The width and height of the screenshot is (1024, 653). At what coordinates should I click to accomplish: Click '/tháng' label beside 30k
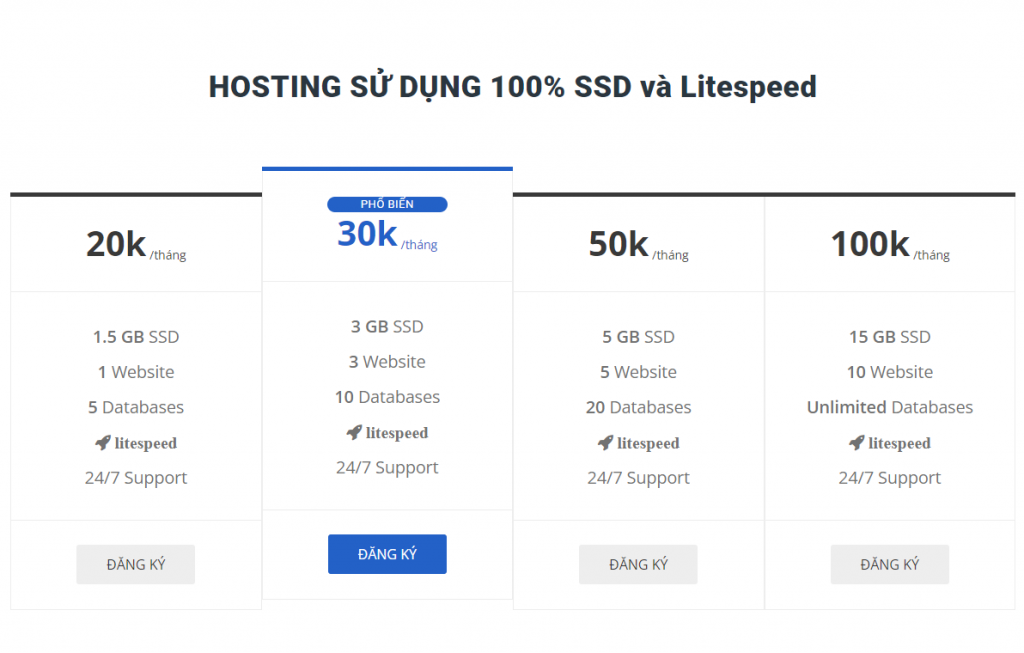click(419, 244)
